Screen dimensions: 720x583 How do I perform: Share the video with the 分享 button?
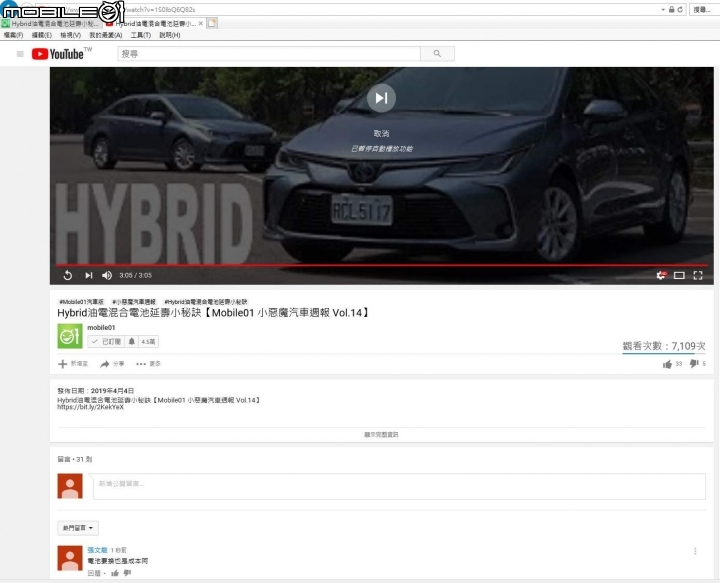pos(112,364)
